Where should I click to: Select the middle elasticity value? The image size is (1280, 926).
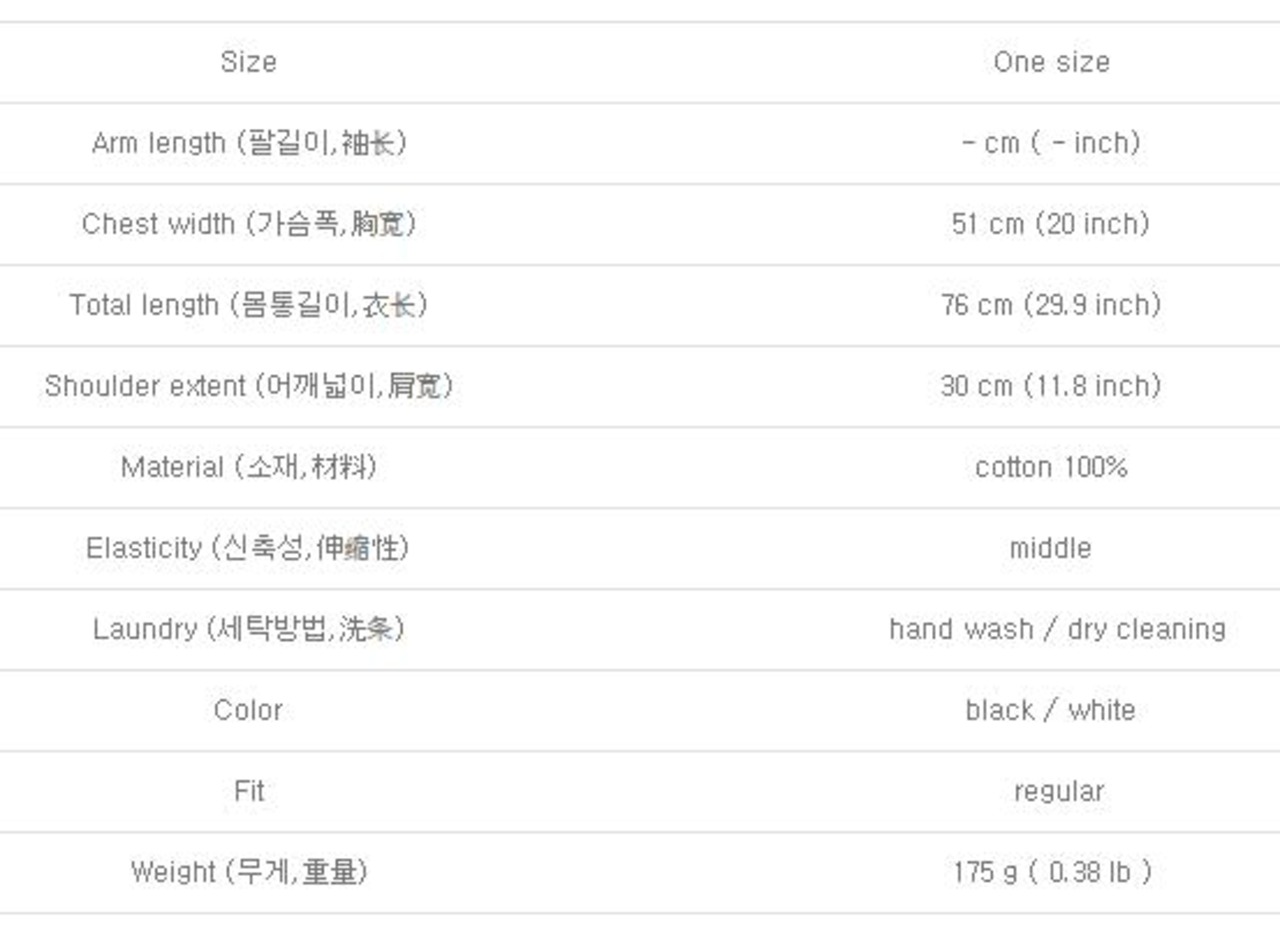(1051, 548)
